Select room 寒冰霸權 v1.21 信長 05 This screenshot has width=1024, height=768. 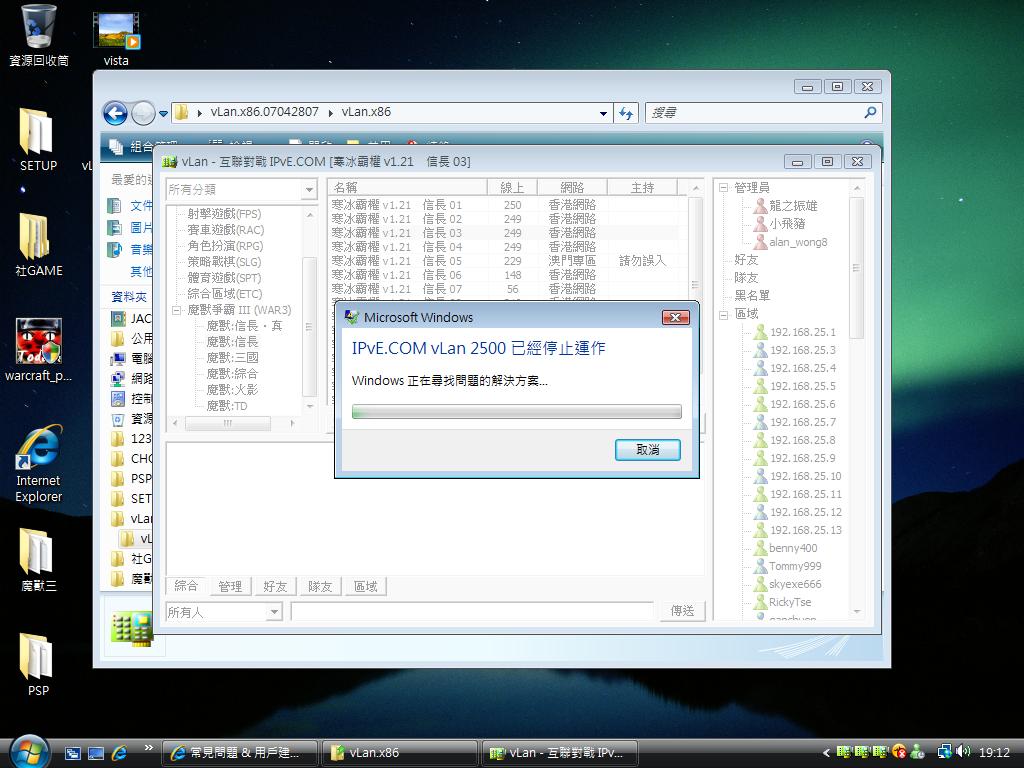click(x=504, y=261)
